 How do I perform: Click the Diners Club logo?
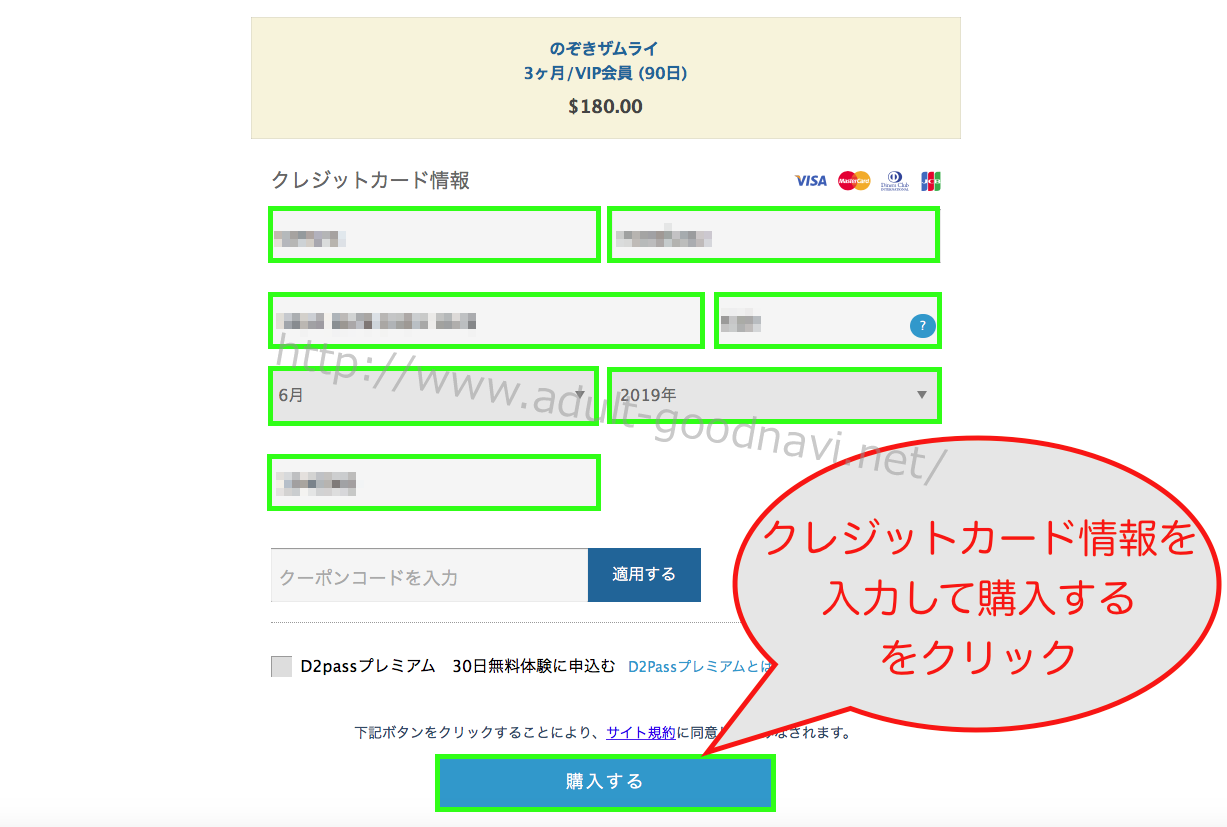[x=895, y=181]
